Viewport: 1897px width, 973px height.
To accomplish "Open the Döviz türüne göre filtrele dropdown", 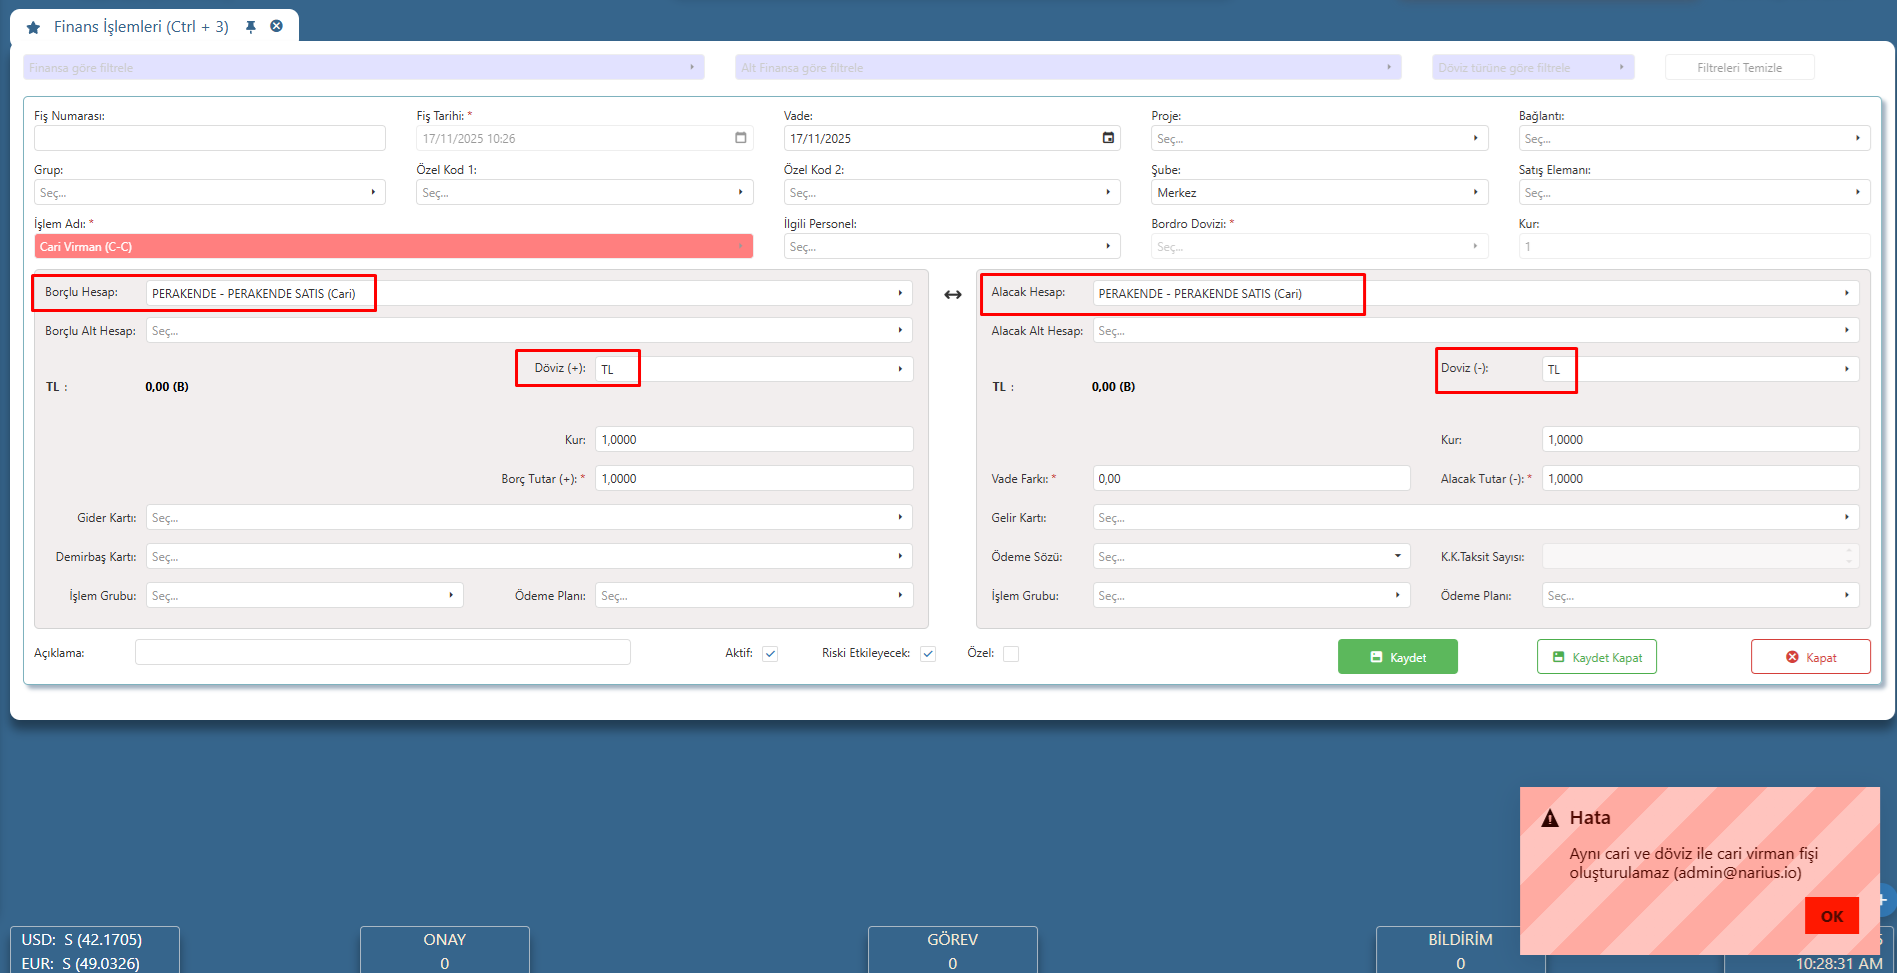I will [x=1533, y=67].
